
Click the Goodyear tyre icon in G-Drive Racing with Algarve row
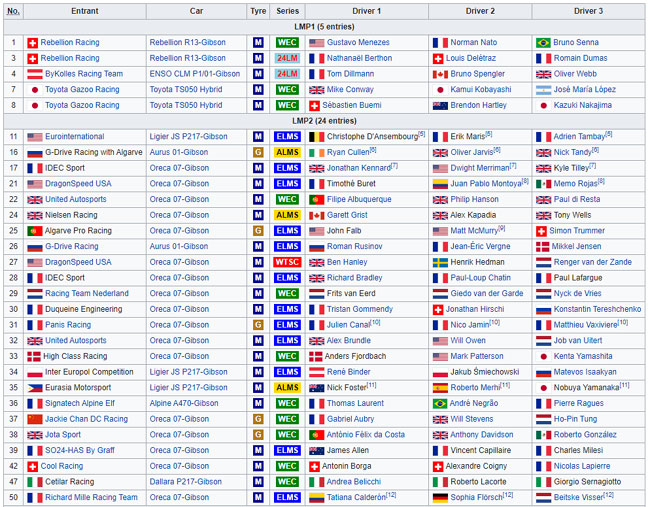coord(258,152)
